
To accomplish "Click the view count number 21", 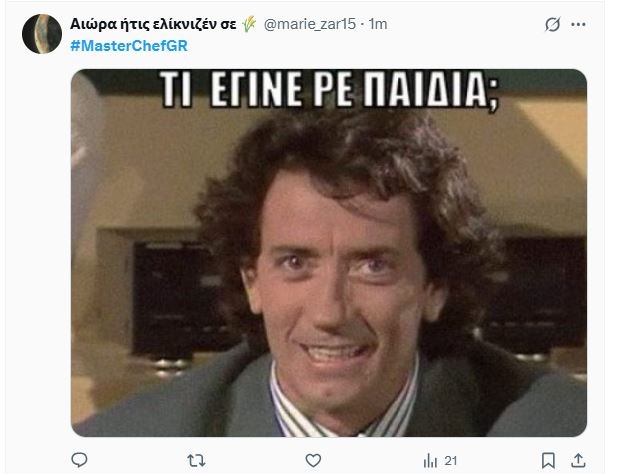I will (x=451, y=461).
